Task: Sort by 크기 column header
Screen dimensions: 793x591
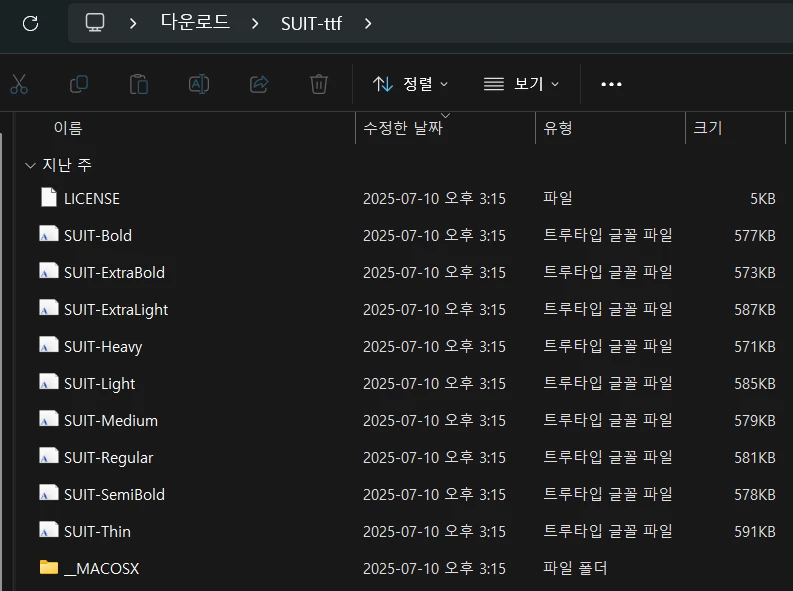Action: click(708, 128)
